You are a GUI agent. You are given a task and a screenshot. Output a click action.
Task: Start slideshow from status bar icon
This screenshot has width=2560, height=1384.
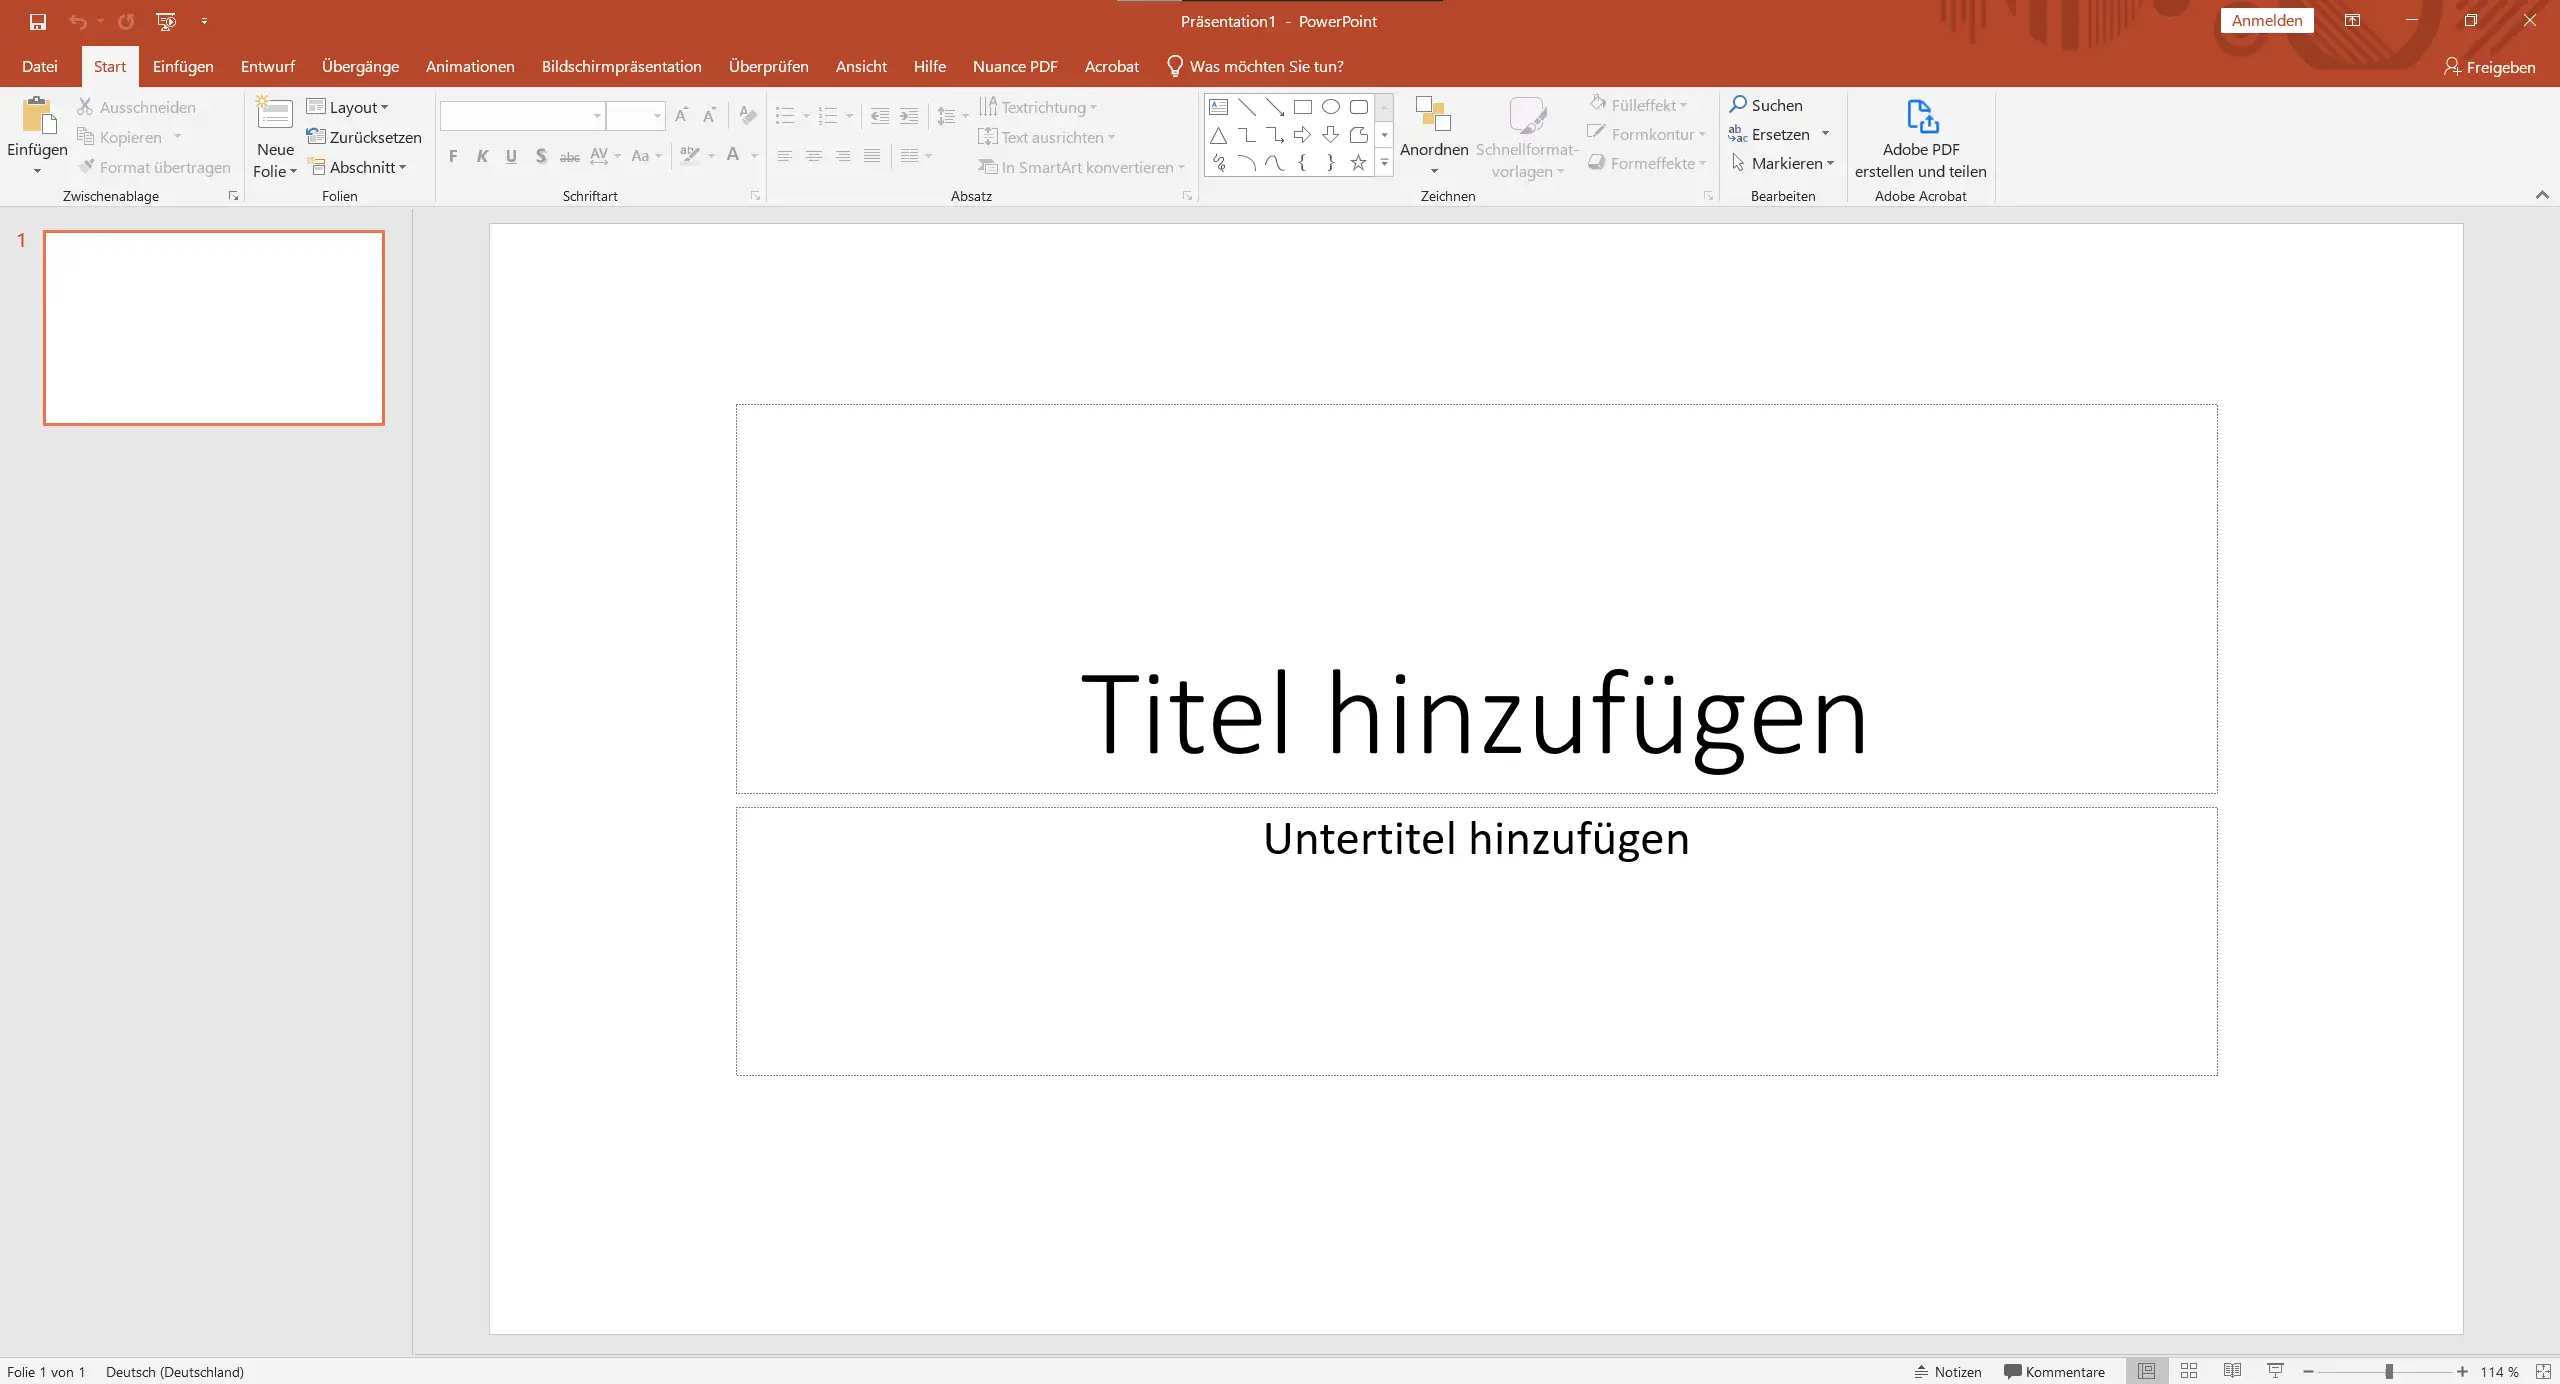pos(2275,1371)
